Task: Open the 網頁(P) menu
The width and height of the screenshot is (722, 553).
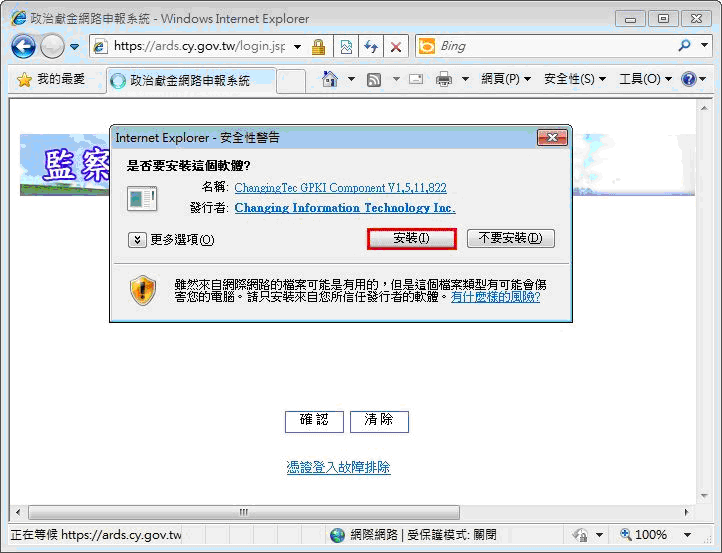Action: 505,79
